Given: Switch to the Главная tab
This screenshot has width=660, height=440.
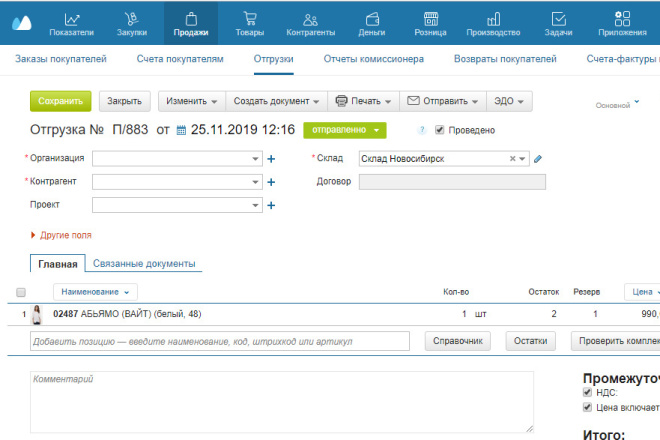Looking at the screenshot, I should pos(58,264).
